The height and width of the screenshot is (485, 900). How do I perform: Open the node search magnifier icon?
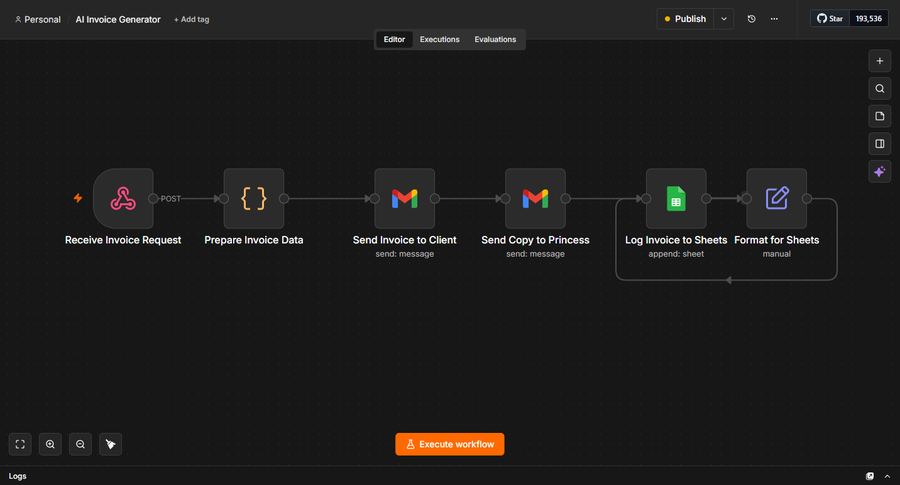coord(879,88)
